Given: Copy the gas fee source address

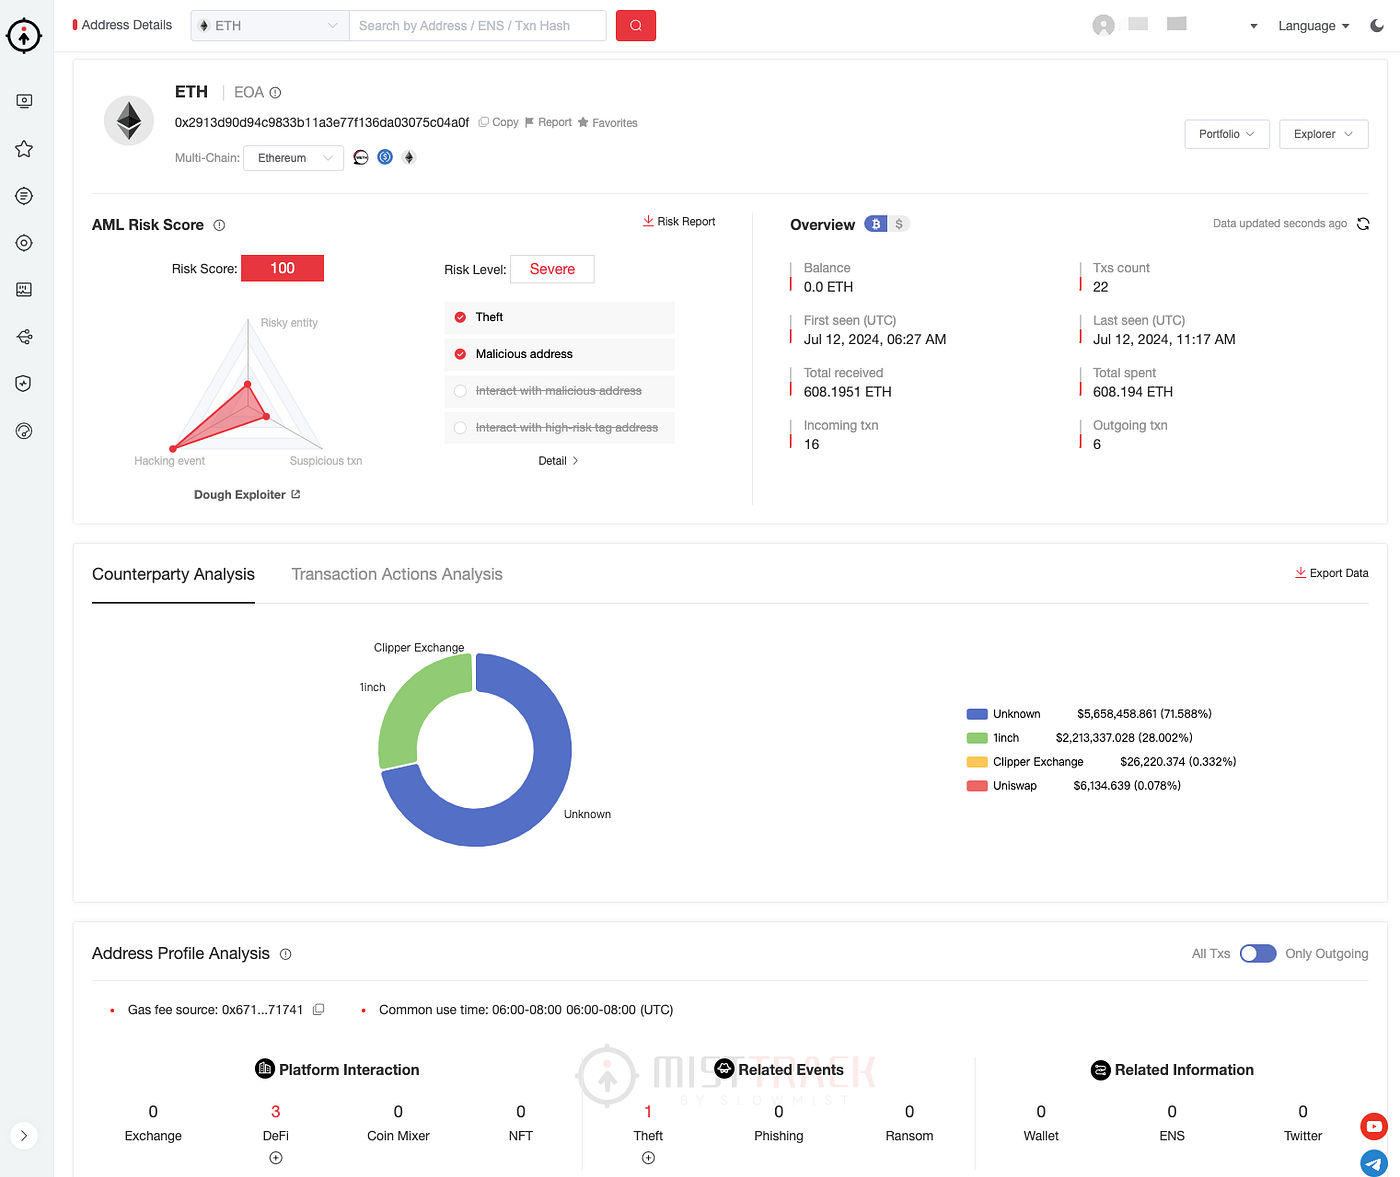Looking at the screenshot, I should click(x=318, y=1009).
